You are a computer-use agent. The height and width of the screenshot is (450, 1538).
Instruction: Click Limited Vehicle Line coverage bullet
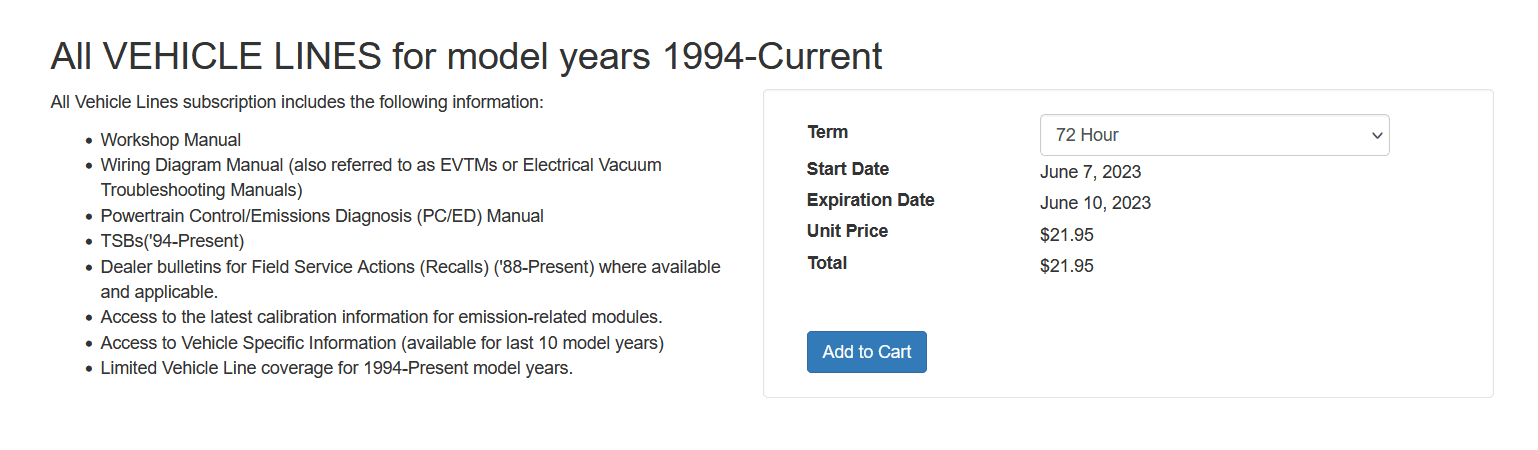(336, 368)
